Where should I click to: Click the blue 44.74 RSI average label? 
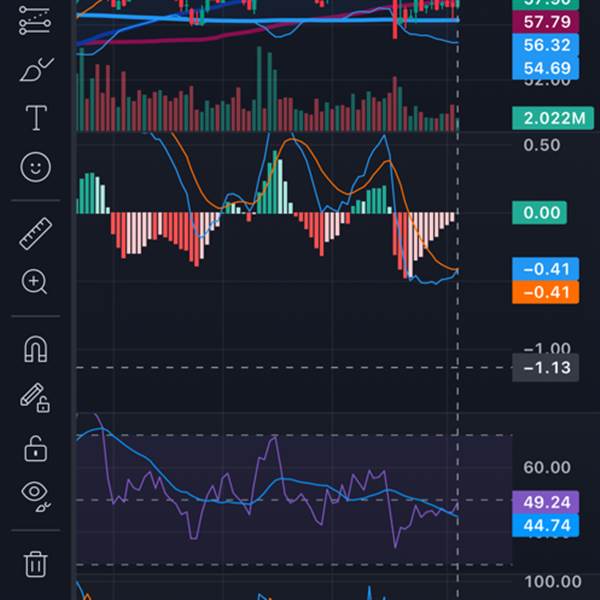click(x=546, y=525)
